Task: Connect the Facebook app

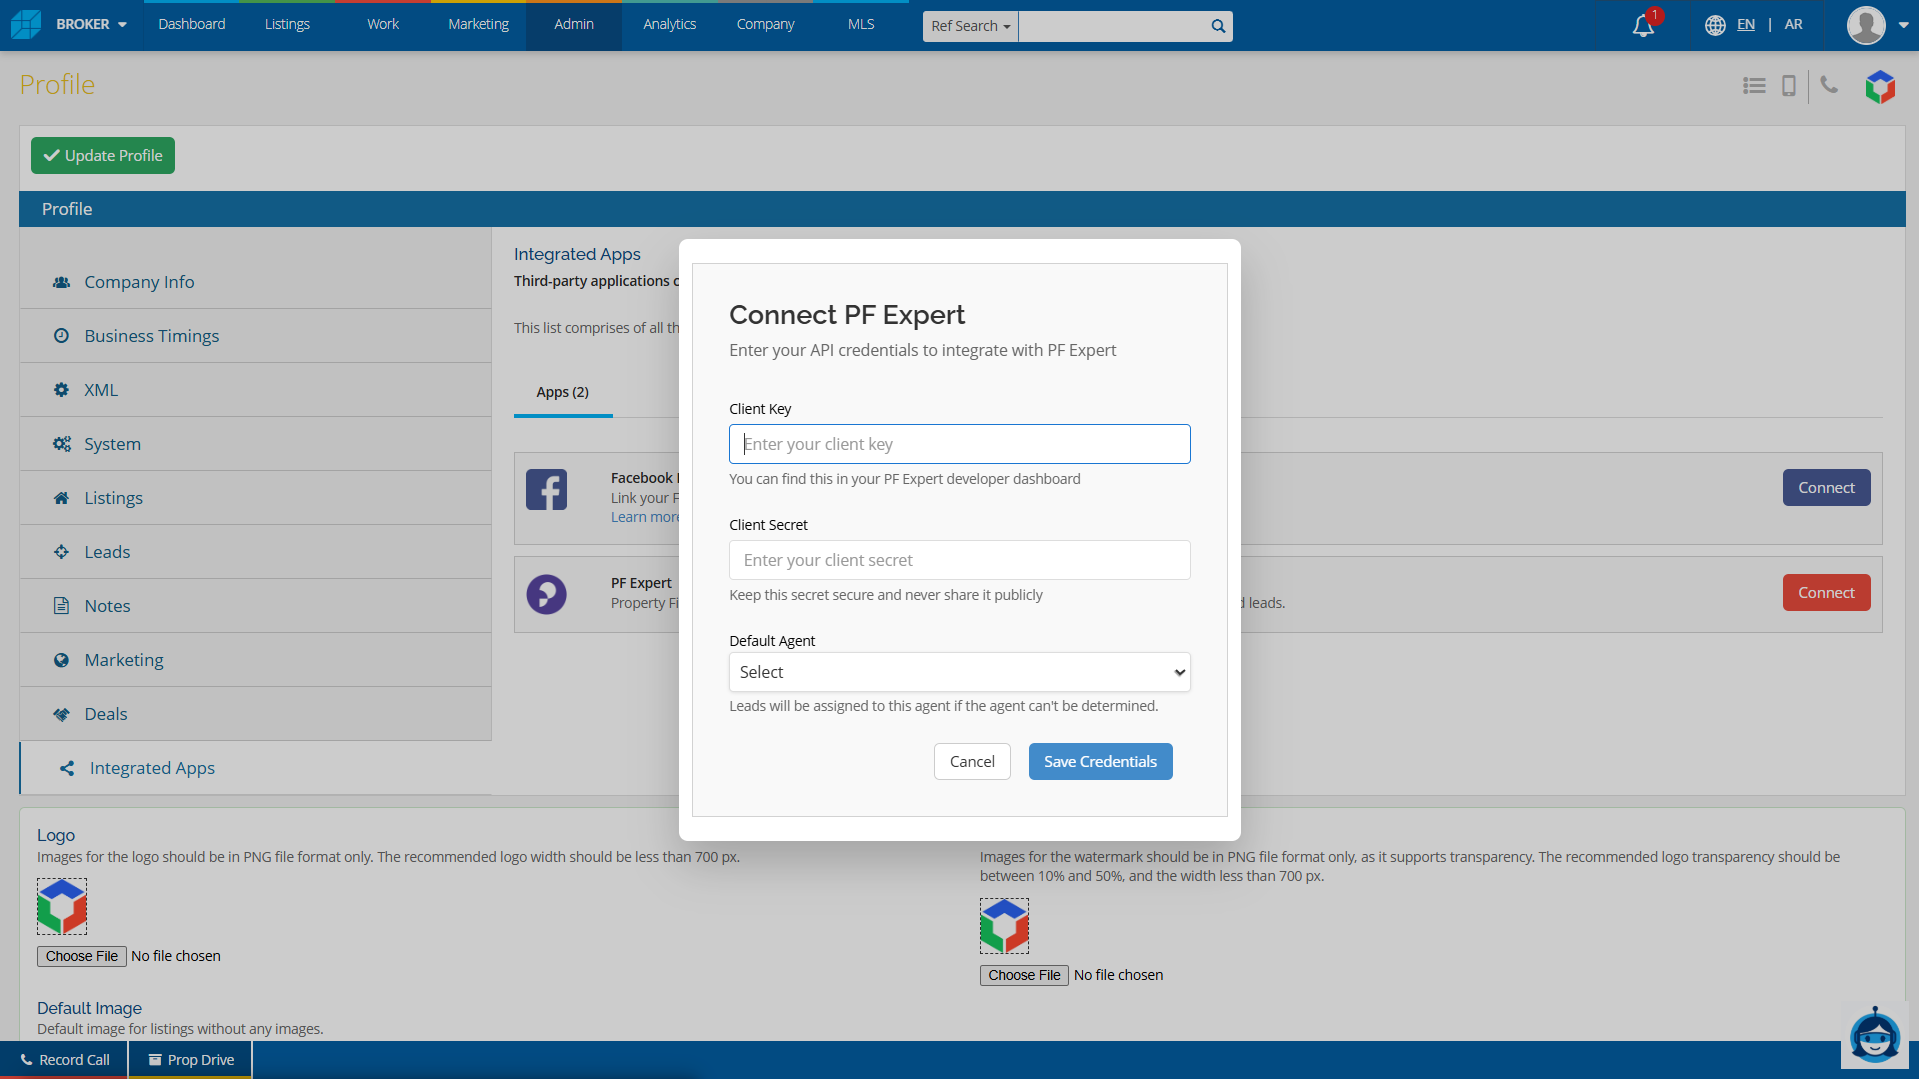Action: pos(1826,488)
